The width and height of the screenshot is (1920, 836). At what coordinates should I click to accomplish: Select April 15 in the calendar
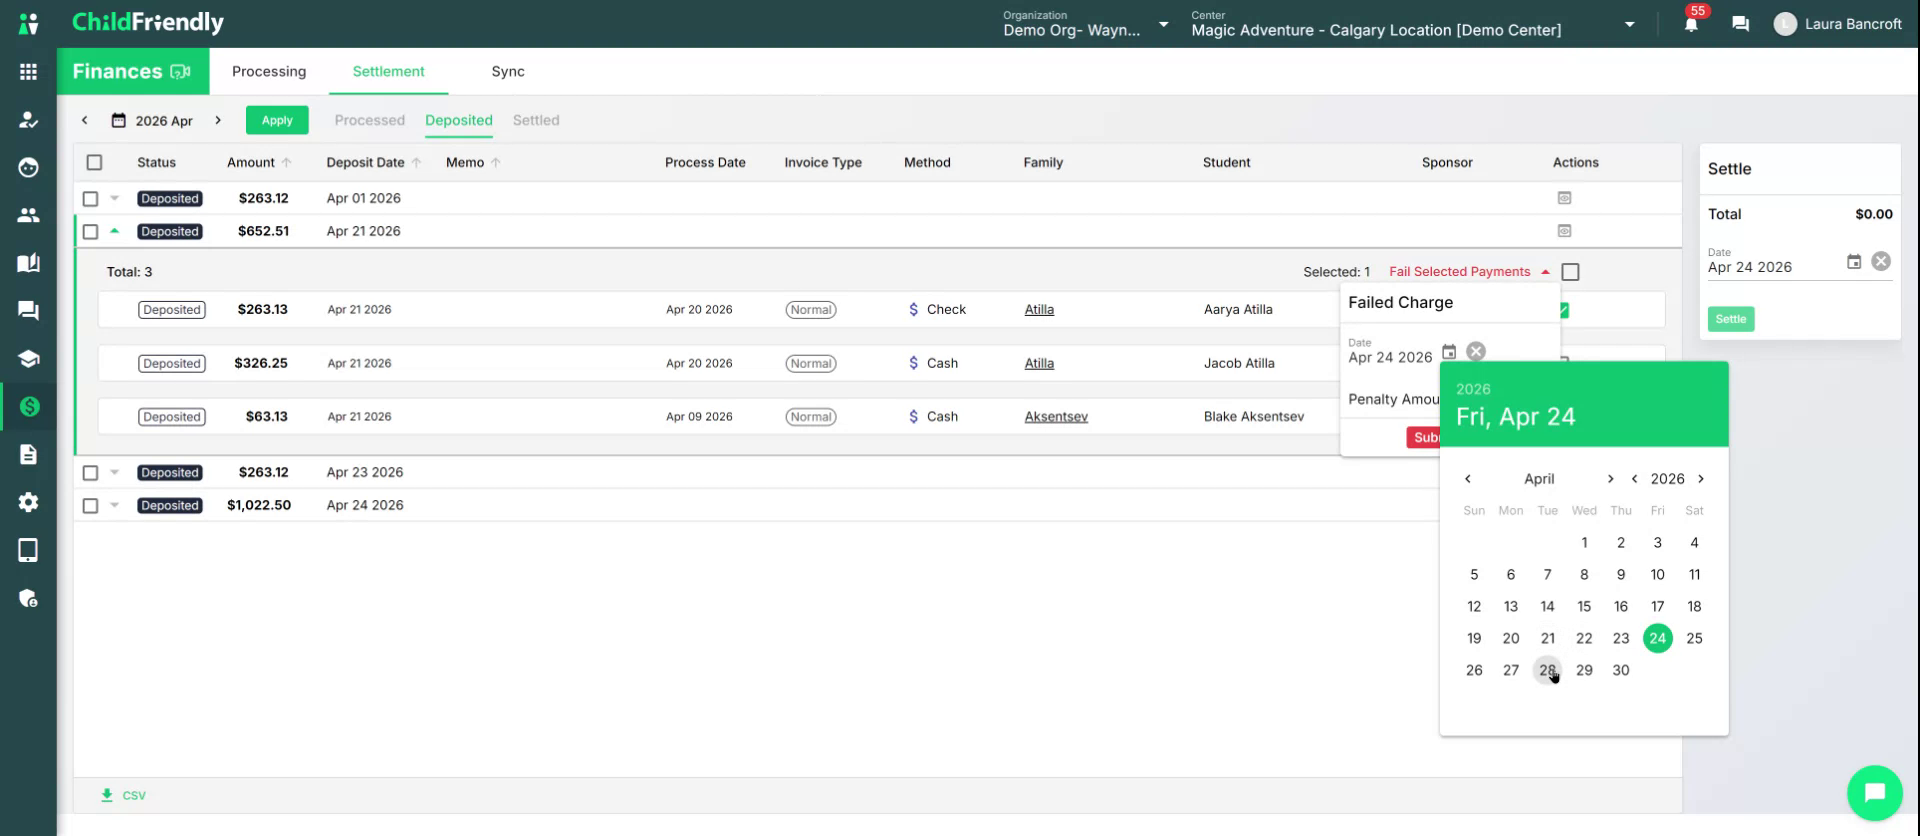click(x=1584, y=606)
